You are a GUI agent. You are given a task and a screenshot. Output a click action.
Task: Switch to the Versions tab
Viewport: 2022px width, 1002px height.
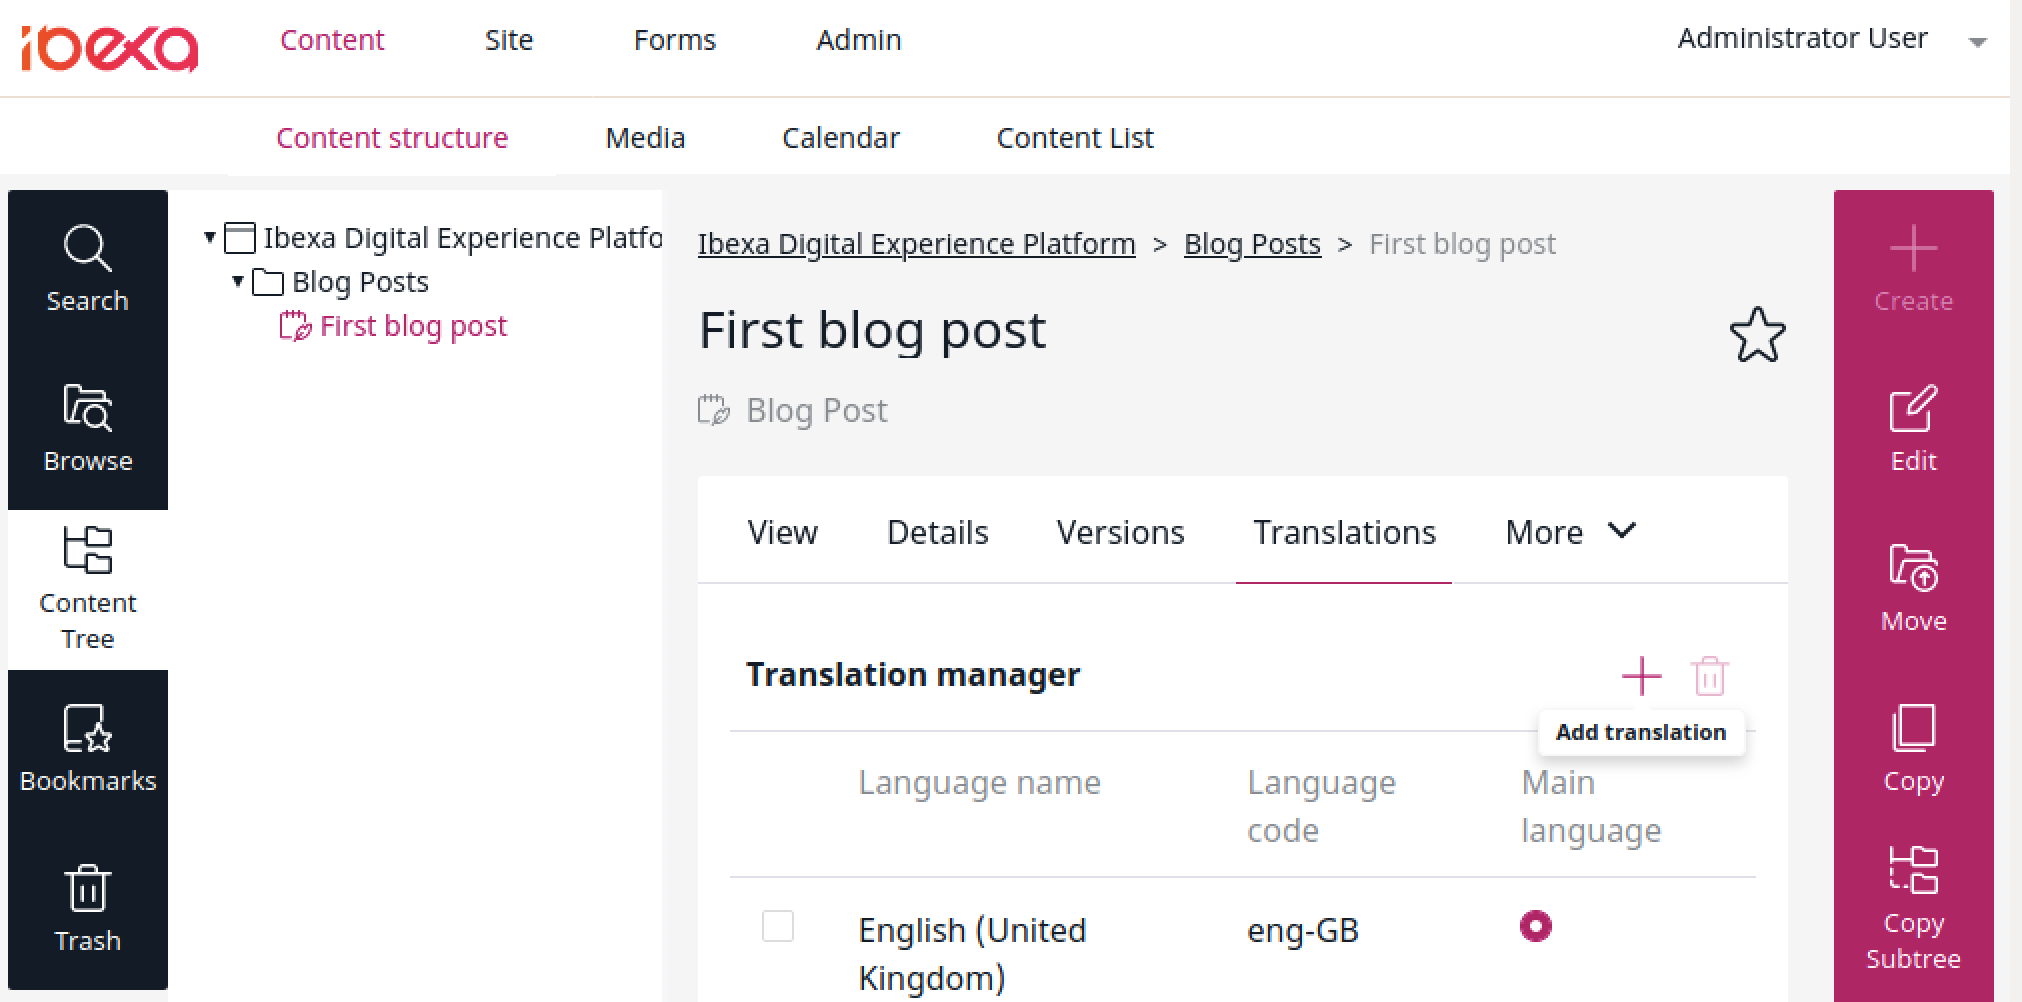click(1121, 532)
